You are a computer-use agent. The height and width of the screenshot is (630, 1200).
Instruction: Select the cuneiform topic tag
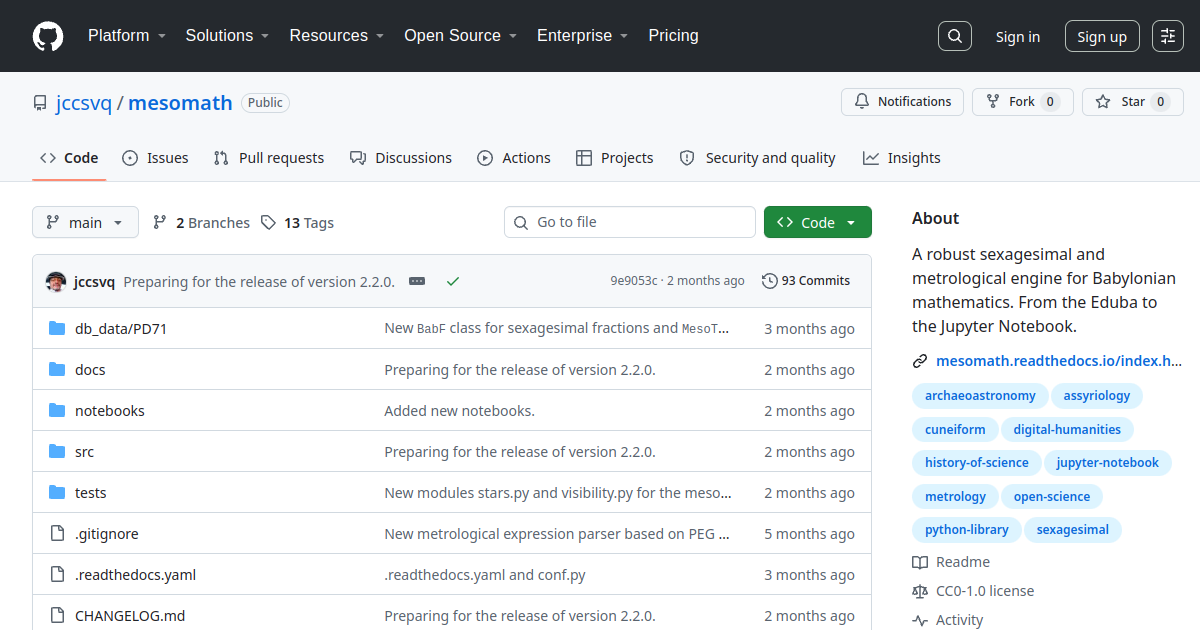pyautogui.click(x=955, y=429)
